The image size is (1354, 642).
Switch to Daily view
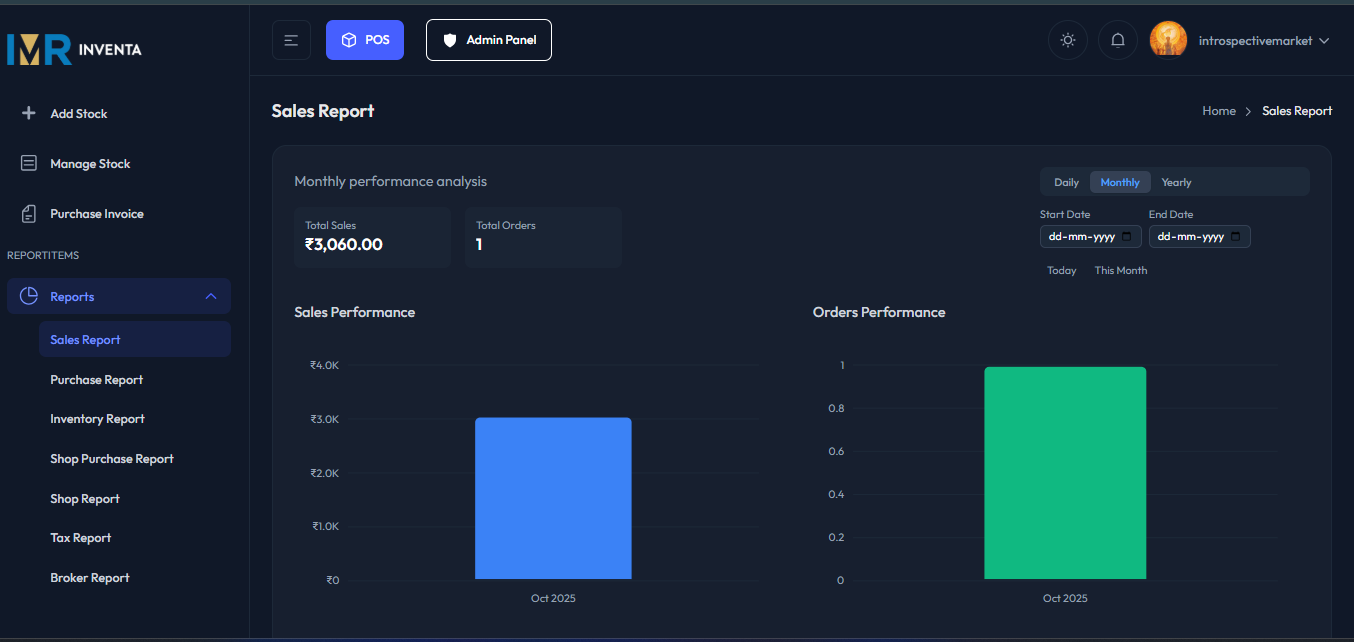tap(1066, 181)
